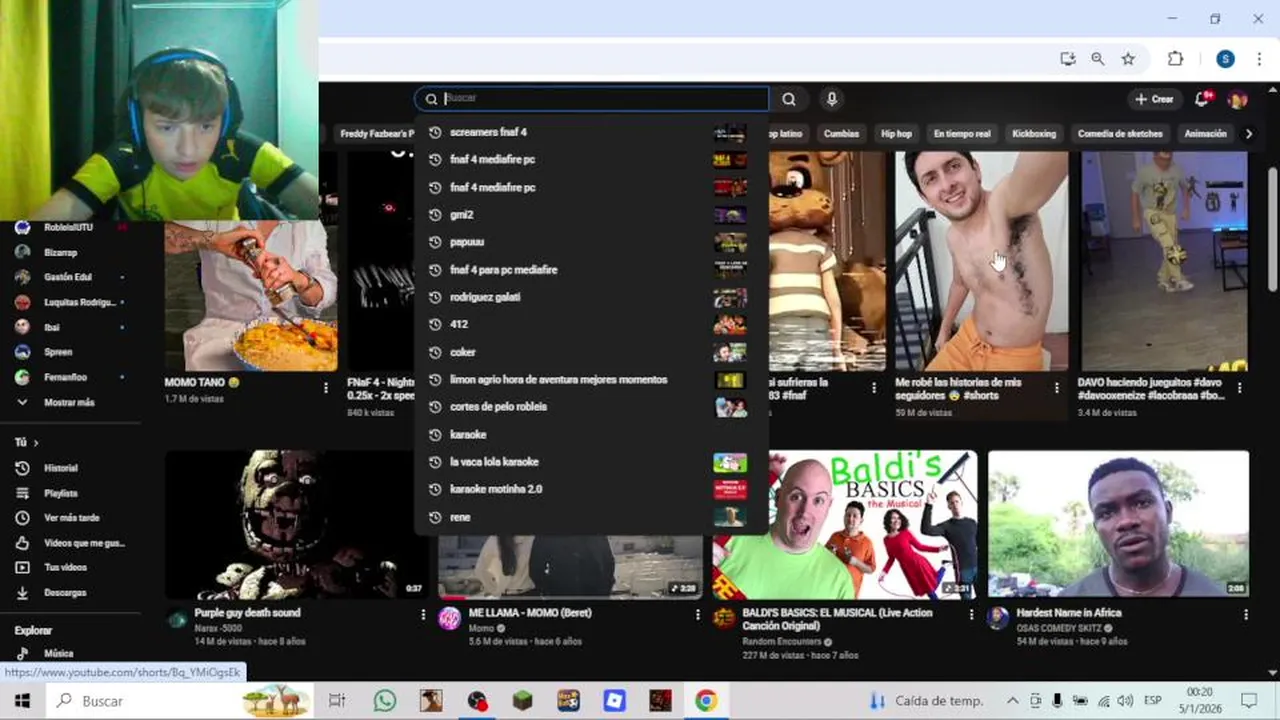This screenshot has width=1280, height=720.
Task: Open the YouTube account avatar menu
Action: coord(1238,99)
